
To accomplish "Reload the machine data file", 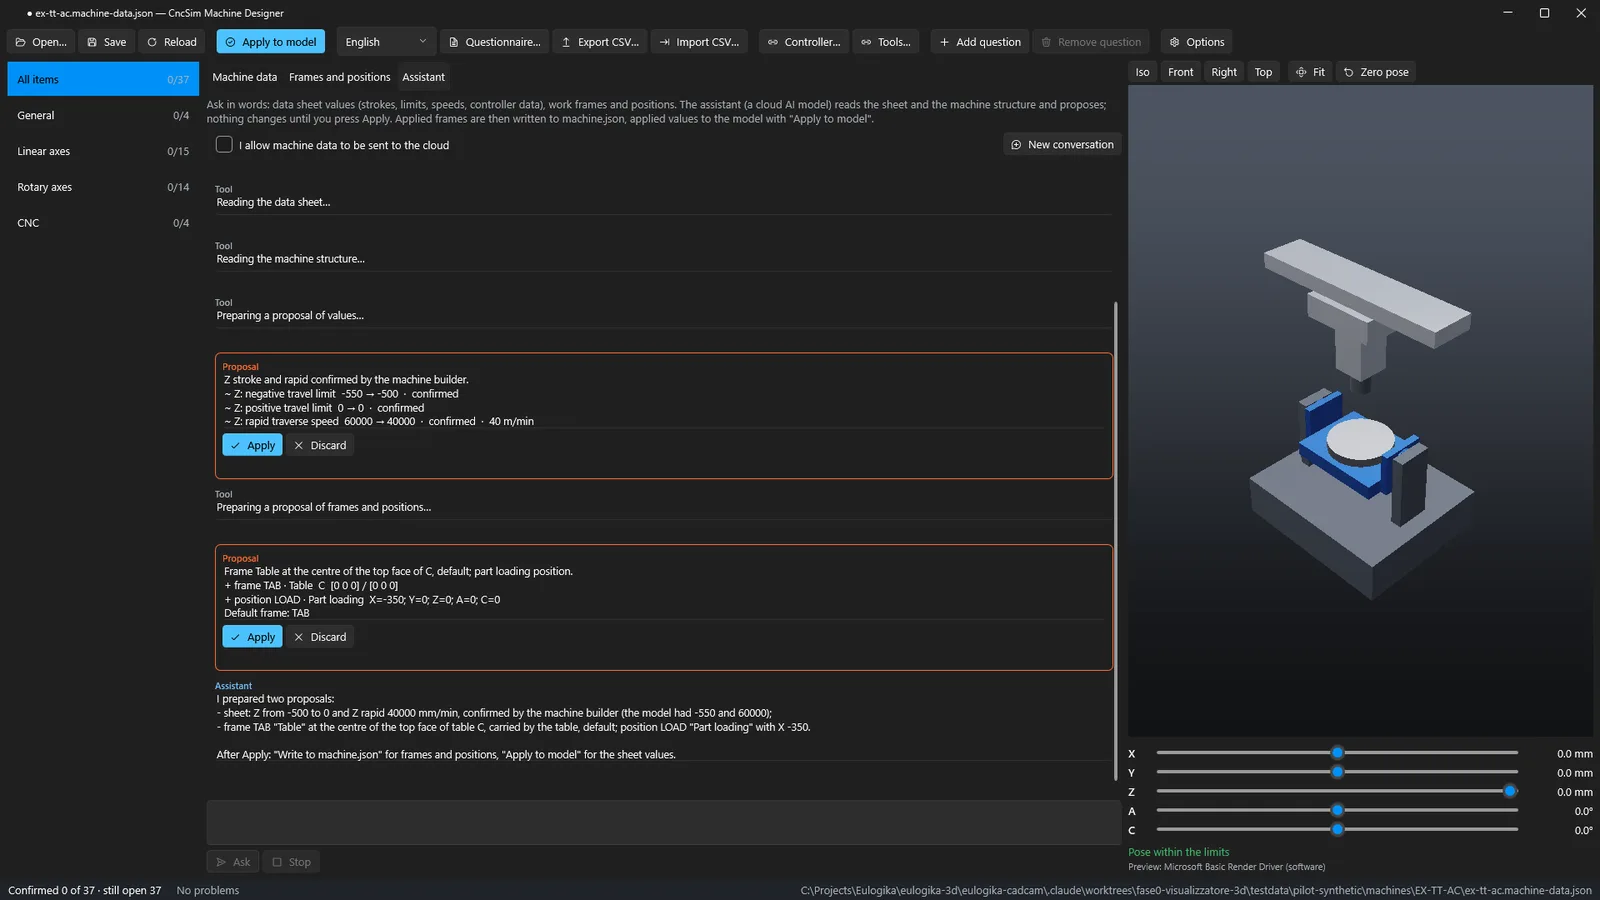I will click(172, 42).
